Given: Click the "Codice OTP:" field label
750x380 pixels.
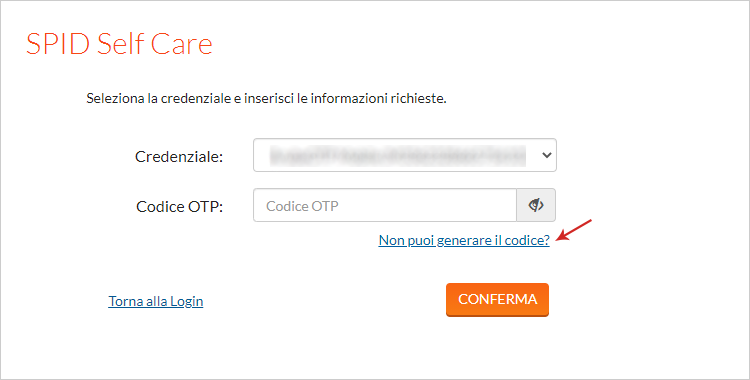Looking at the screenshot, I should point(179,206).
